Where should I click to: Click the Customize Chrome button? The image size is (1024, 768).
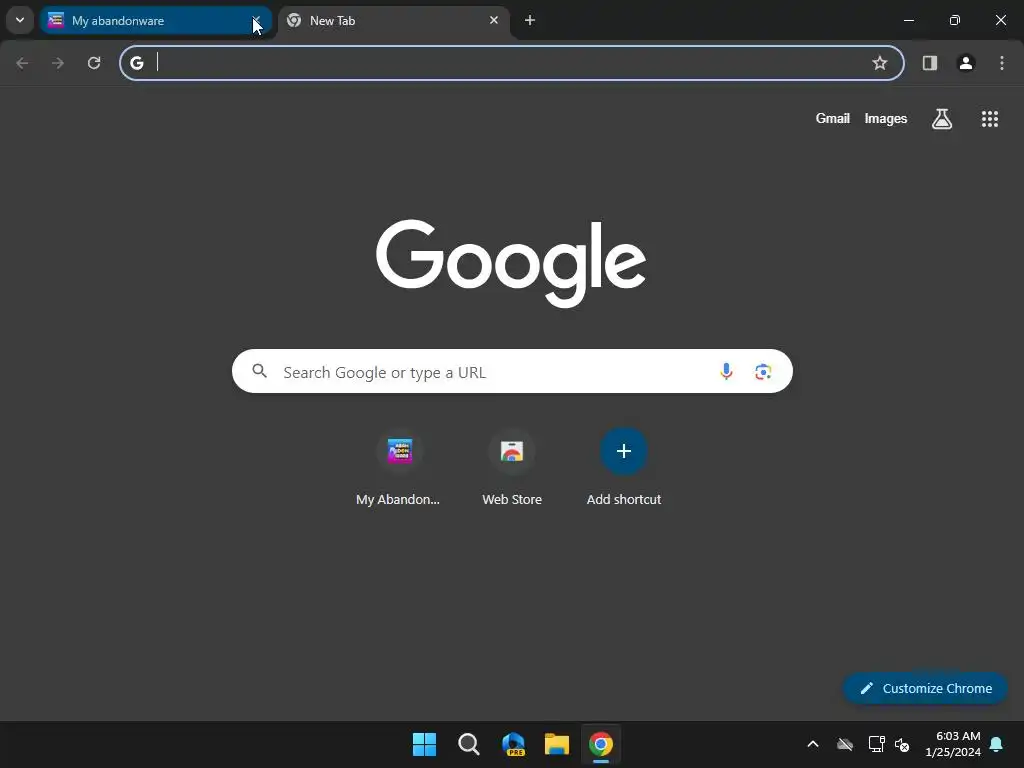pyautogui.click(x=925, y=688)
